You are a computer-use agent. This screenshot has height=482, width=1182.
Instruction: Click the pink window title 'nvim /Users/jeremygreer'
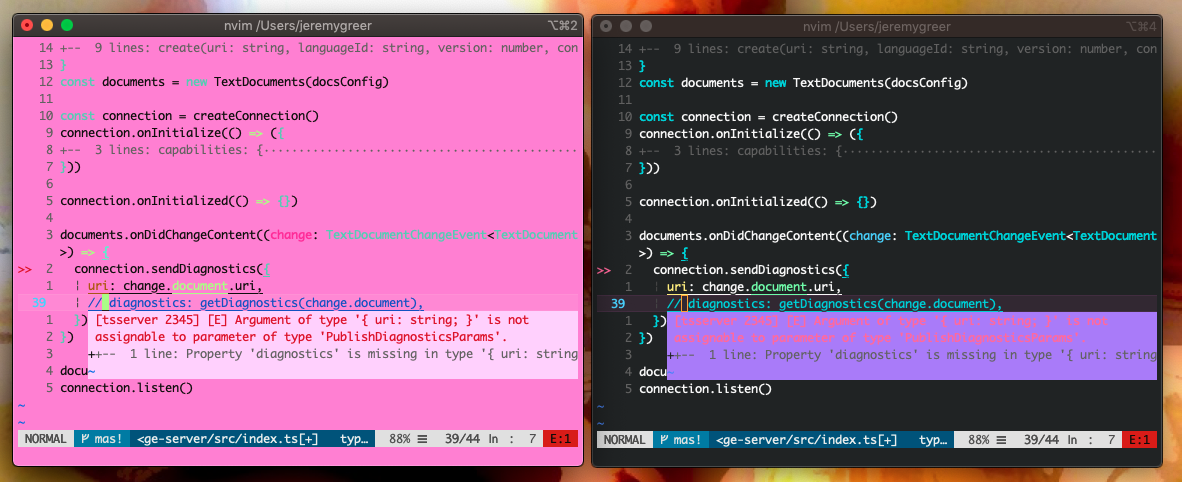(299, 26)
